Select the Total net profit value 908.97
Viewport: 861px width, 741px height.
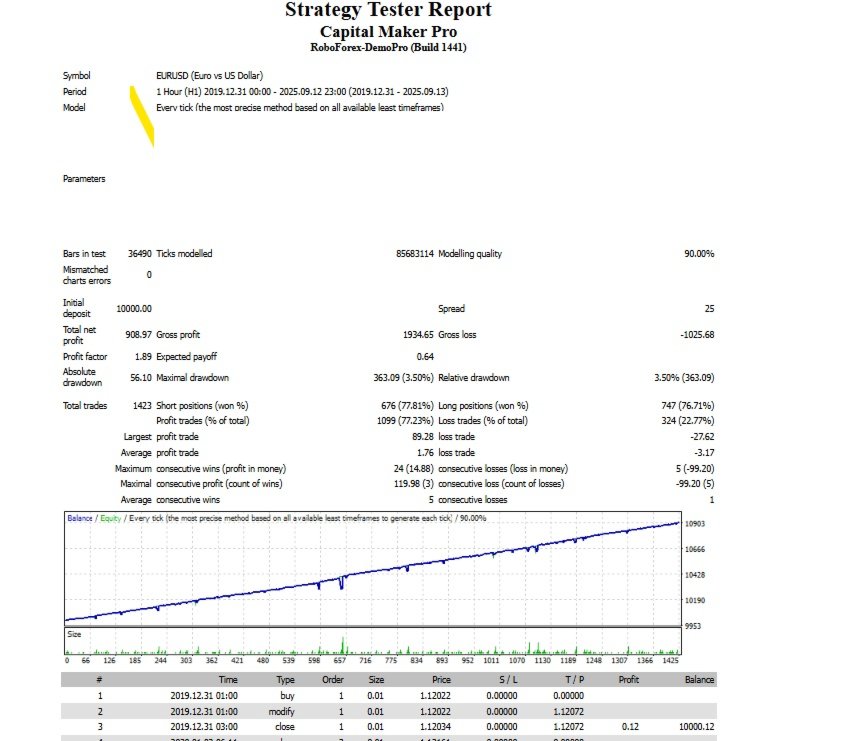(x=138, y=335)
